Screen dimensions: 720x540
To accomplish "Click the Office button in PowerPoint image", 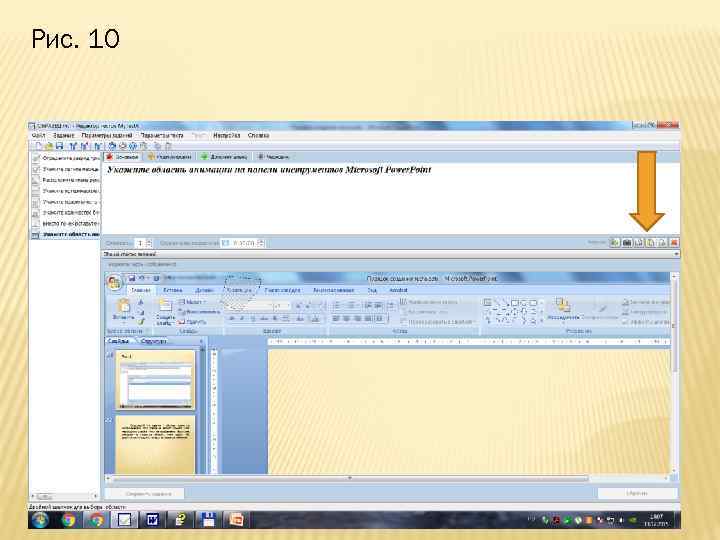I will [x=114, y=282].
